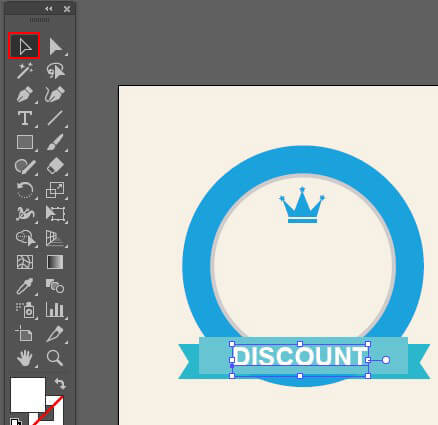This screenshot has height=425, width=438.
Task: Choose the Magic Wand tool
Action: pos(25,71)
